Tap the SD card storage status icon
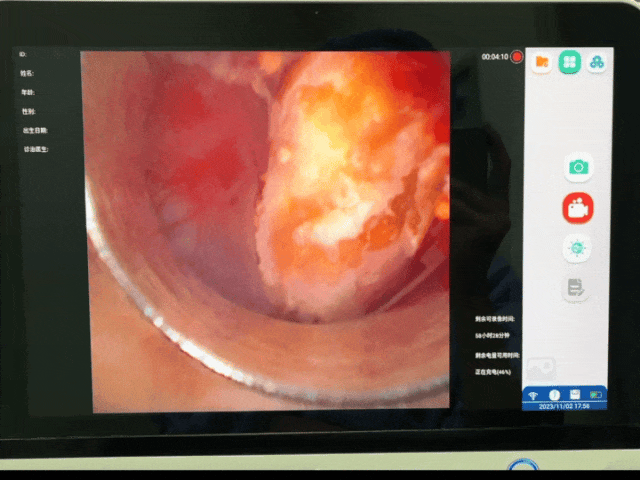This screenshot has width=640, height=480. [574, 394]
